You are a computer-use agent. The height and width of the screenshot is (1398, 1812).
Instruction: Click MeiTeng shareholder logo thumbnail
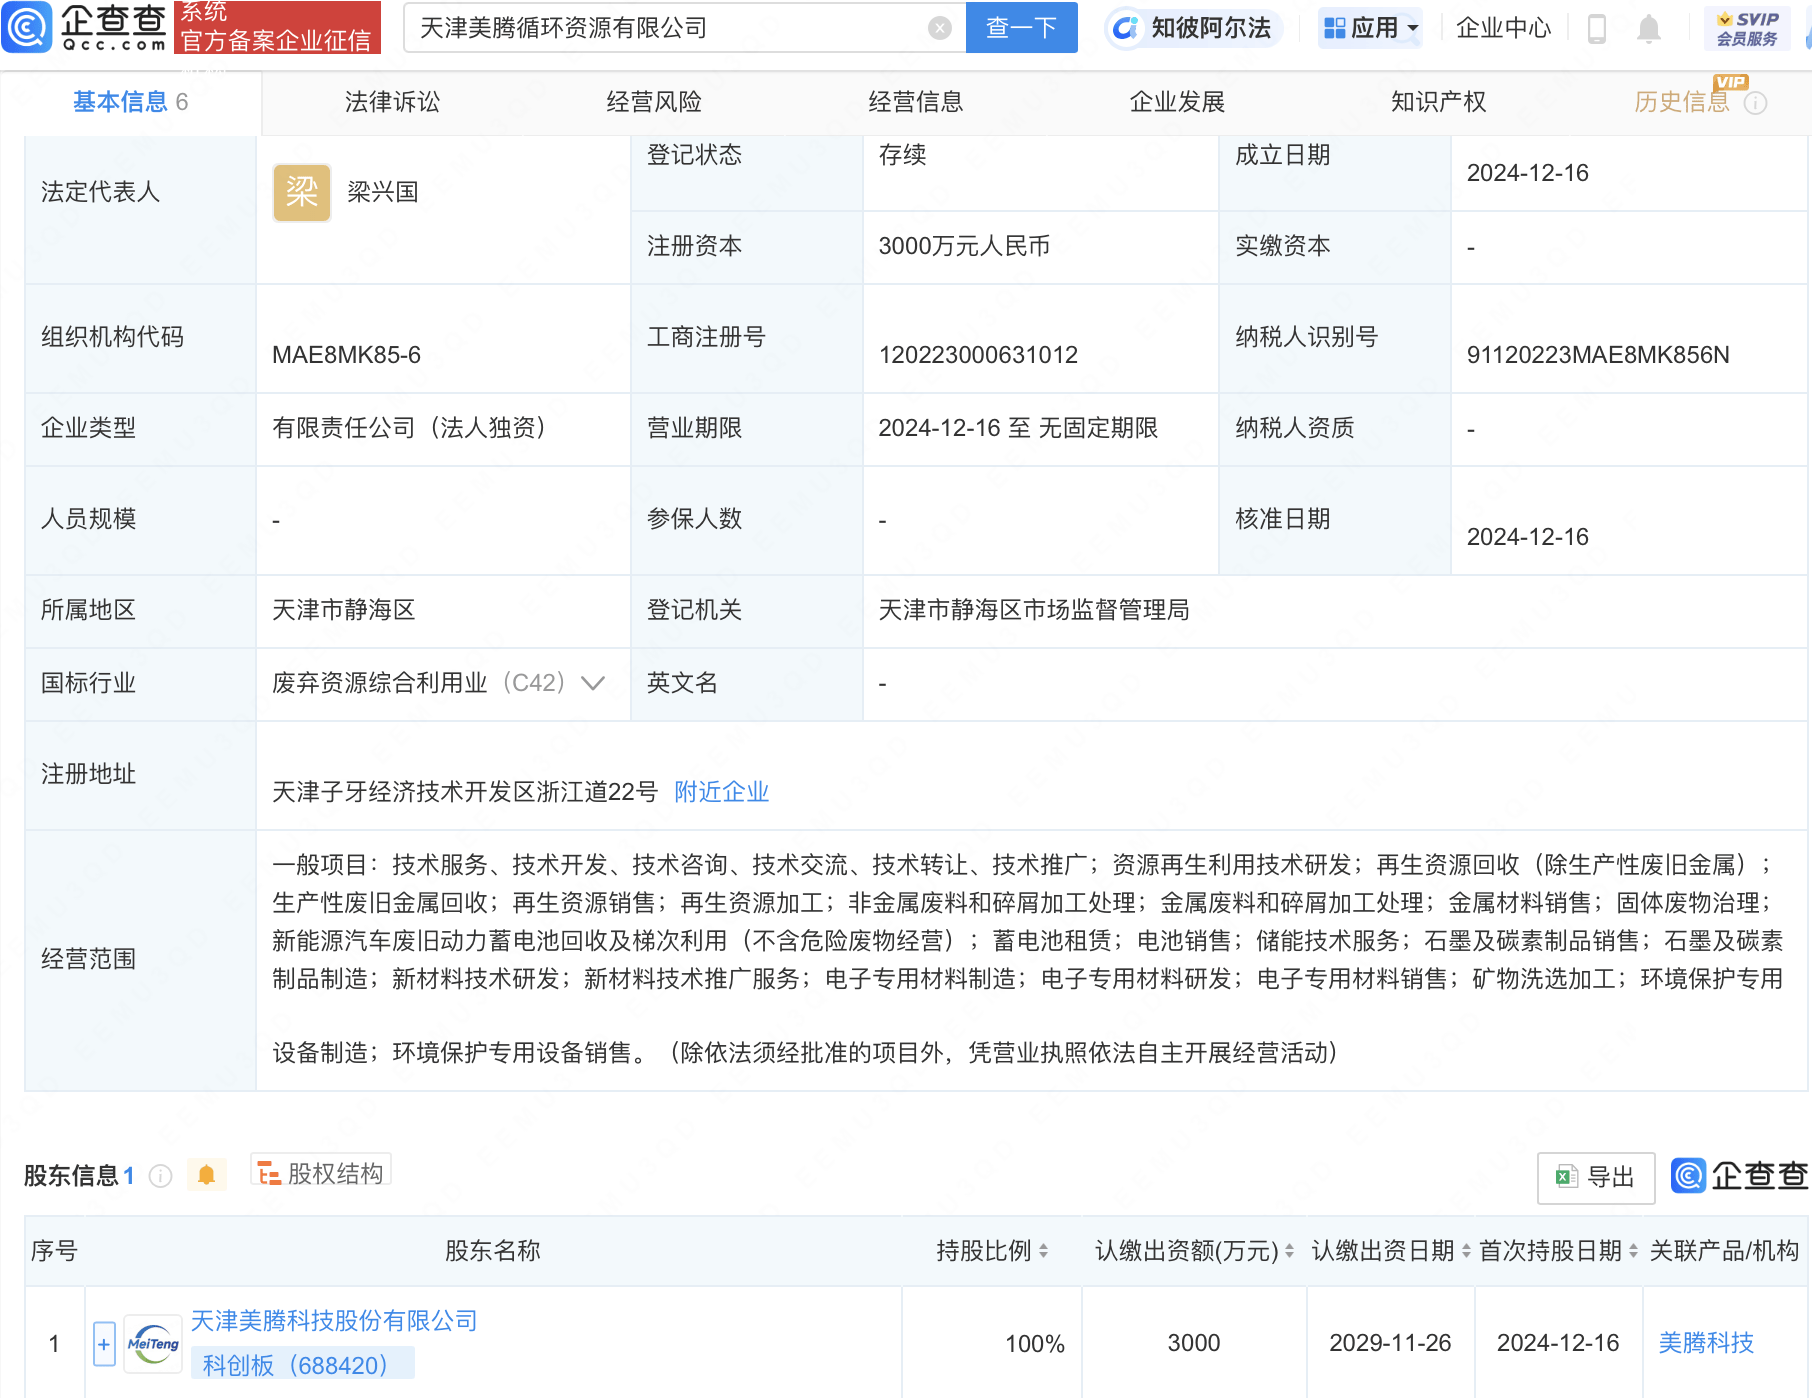(153, 1344)
